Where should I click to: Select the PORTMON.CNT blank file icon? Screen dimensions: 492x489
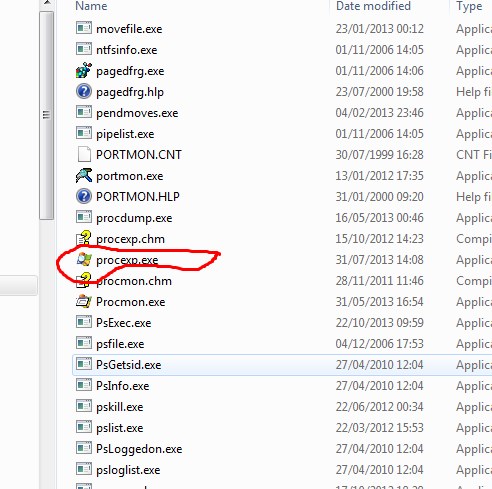(84, 154)
